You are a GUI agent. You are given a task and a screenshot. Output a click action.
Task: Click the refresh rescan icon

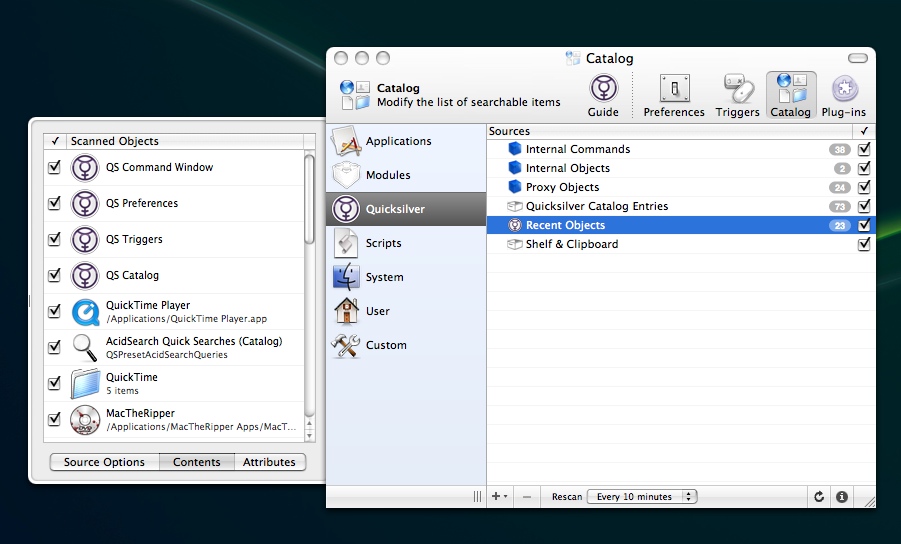(819, 497)
